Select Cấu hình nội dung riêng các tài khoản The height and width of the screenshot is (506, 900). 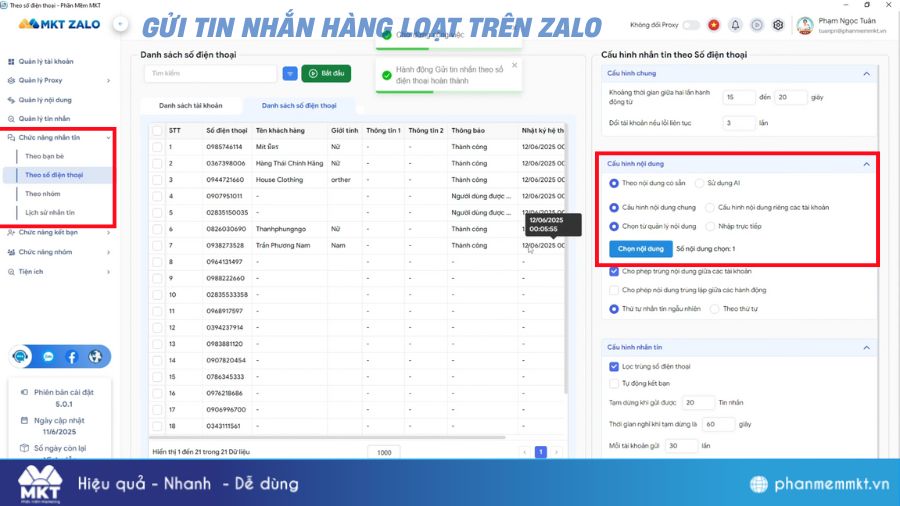point(710,208)
